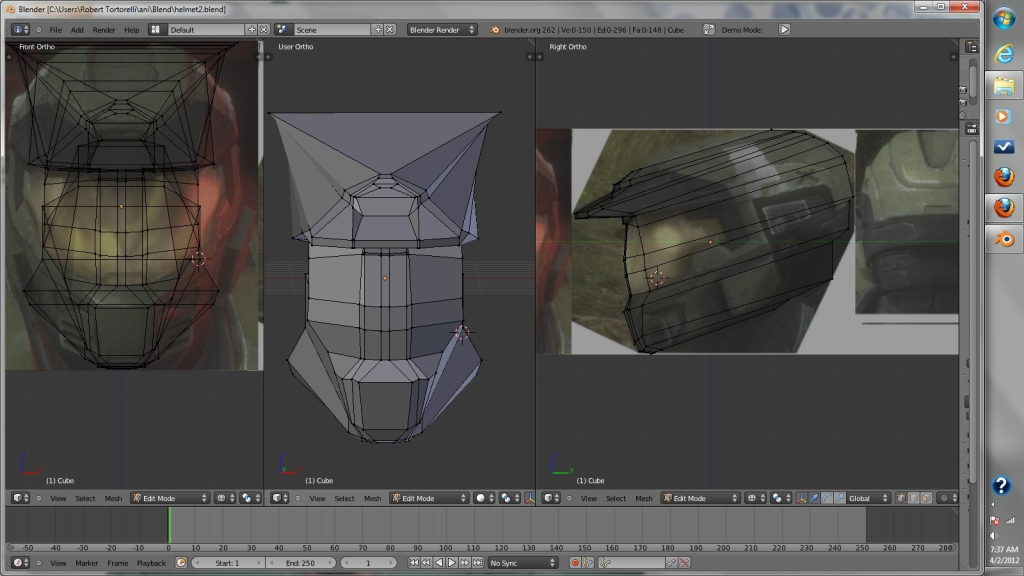Switch to vertex select mode
Screen dimensions: 1024x576
click(901, 498)
